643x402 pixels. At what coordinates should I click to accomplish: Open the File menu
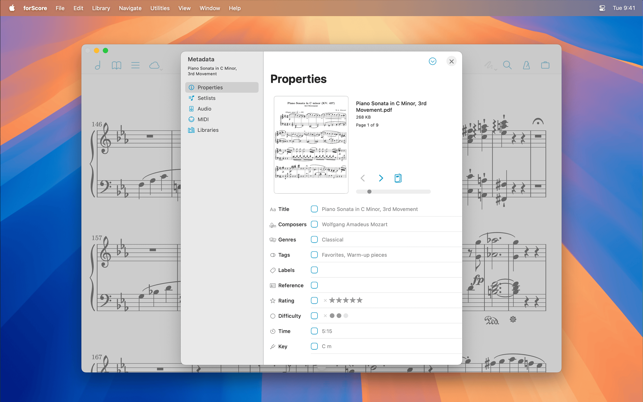click(x=60, y=8)
